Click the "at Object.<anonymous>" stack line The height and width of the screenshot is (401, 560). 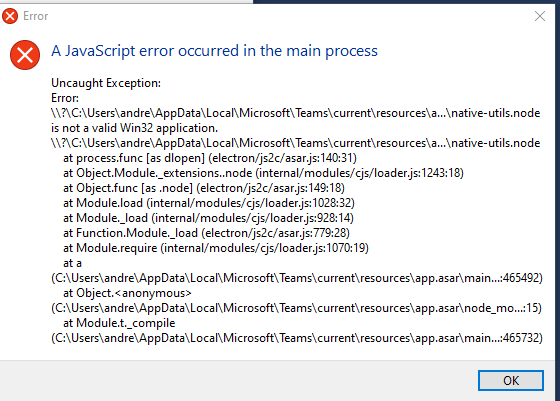(127, 293)
